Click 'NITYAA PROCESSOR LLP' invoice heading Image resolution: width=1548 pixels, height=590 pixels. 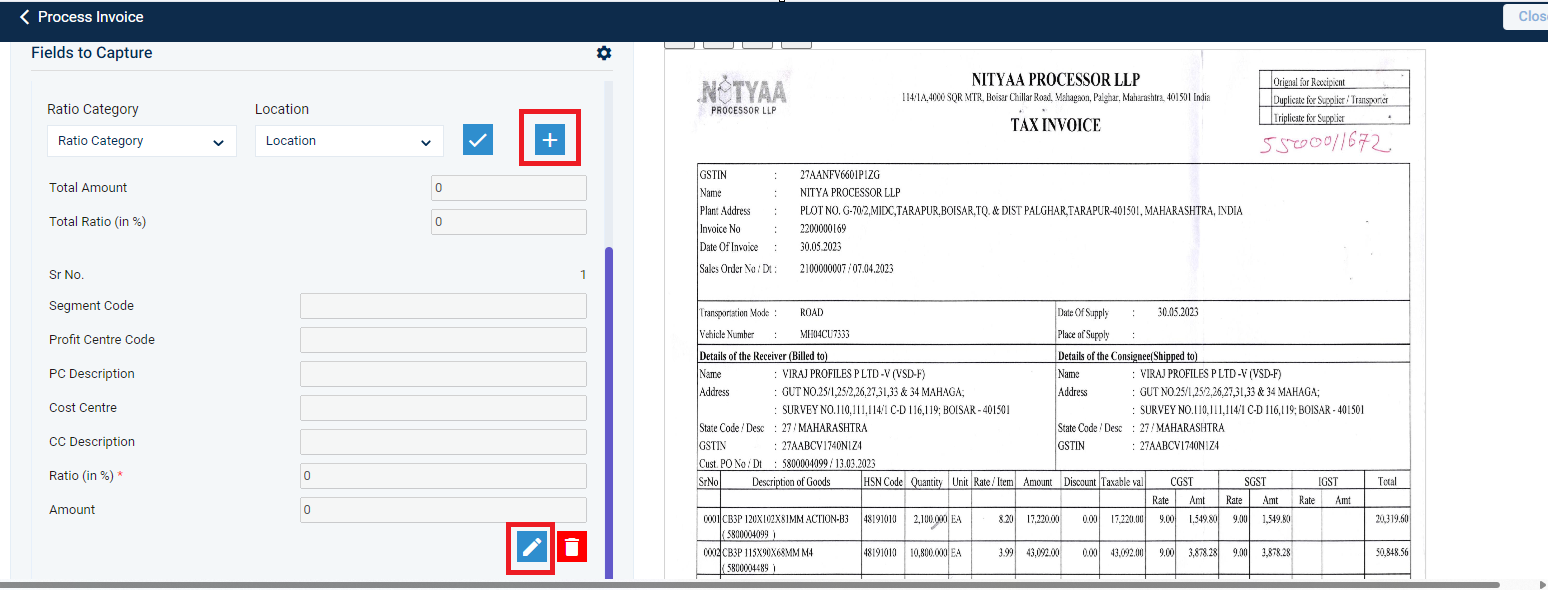point(1055,80)
